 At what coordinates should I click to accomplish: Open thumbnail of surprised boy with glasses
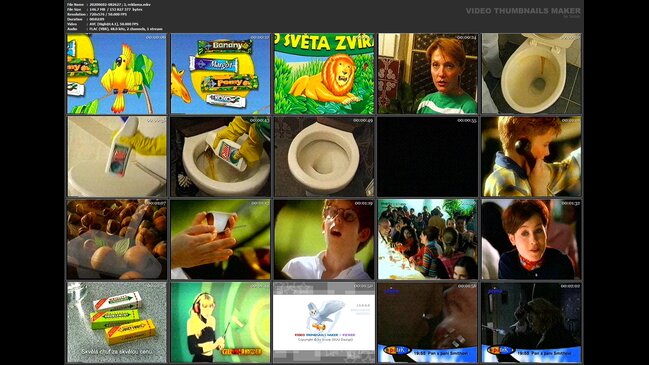324,240
